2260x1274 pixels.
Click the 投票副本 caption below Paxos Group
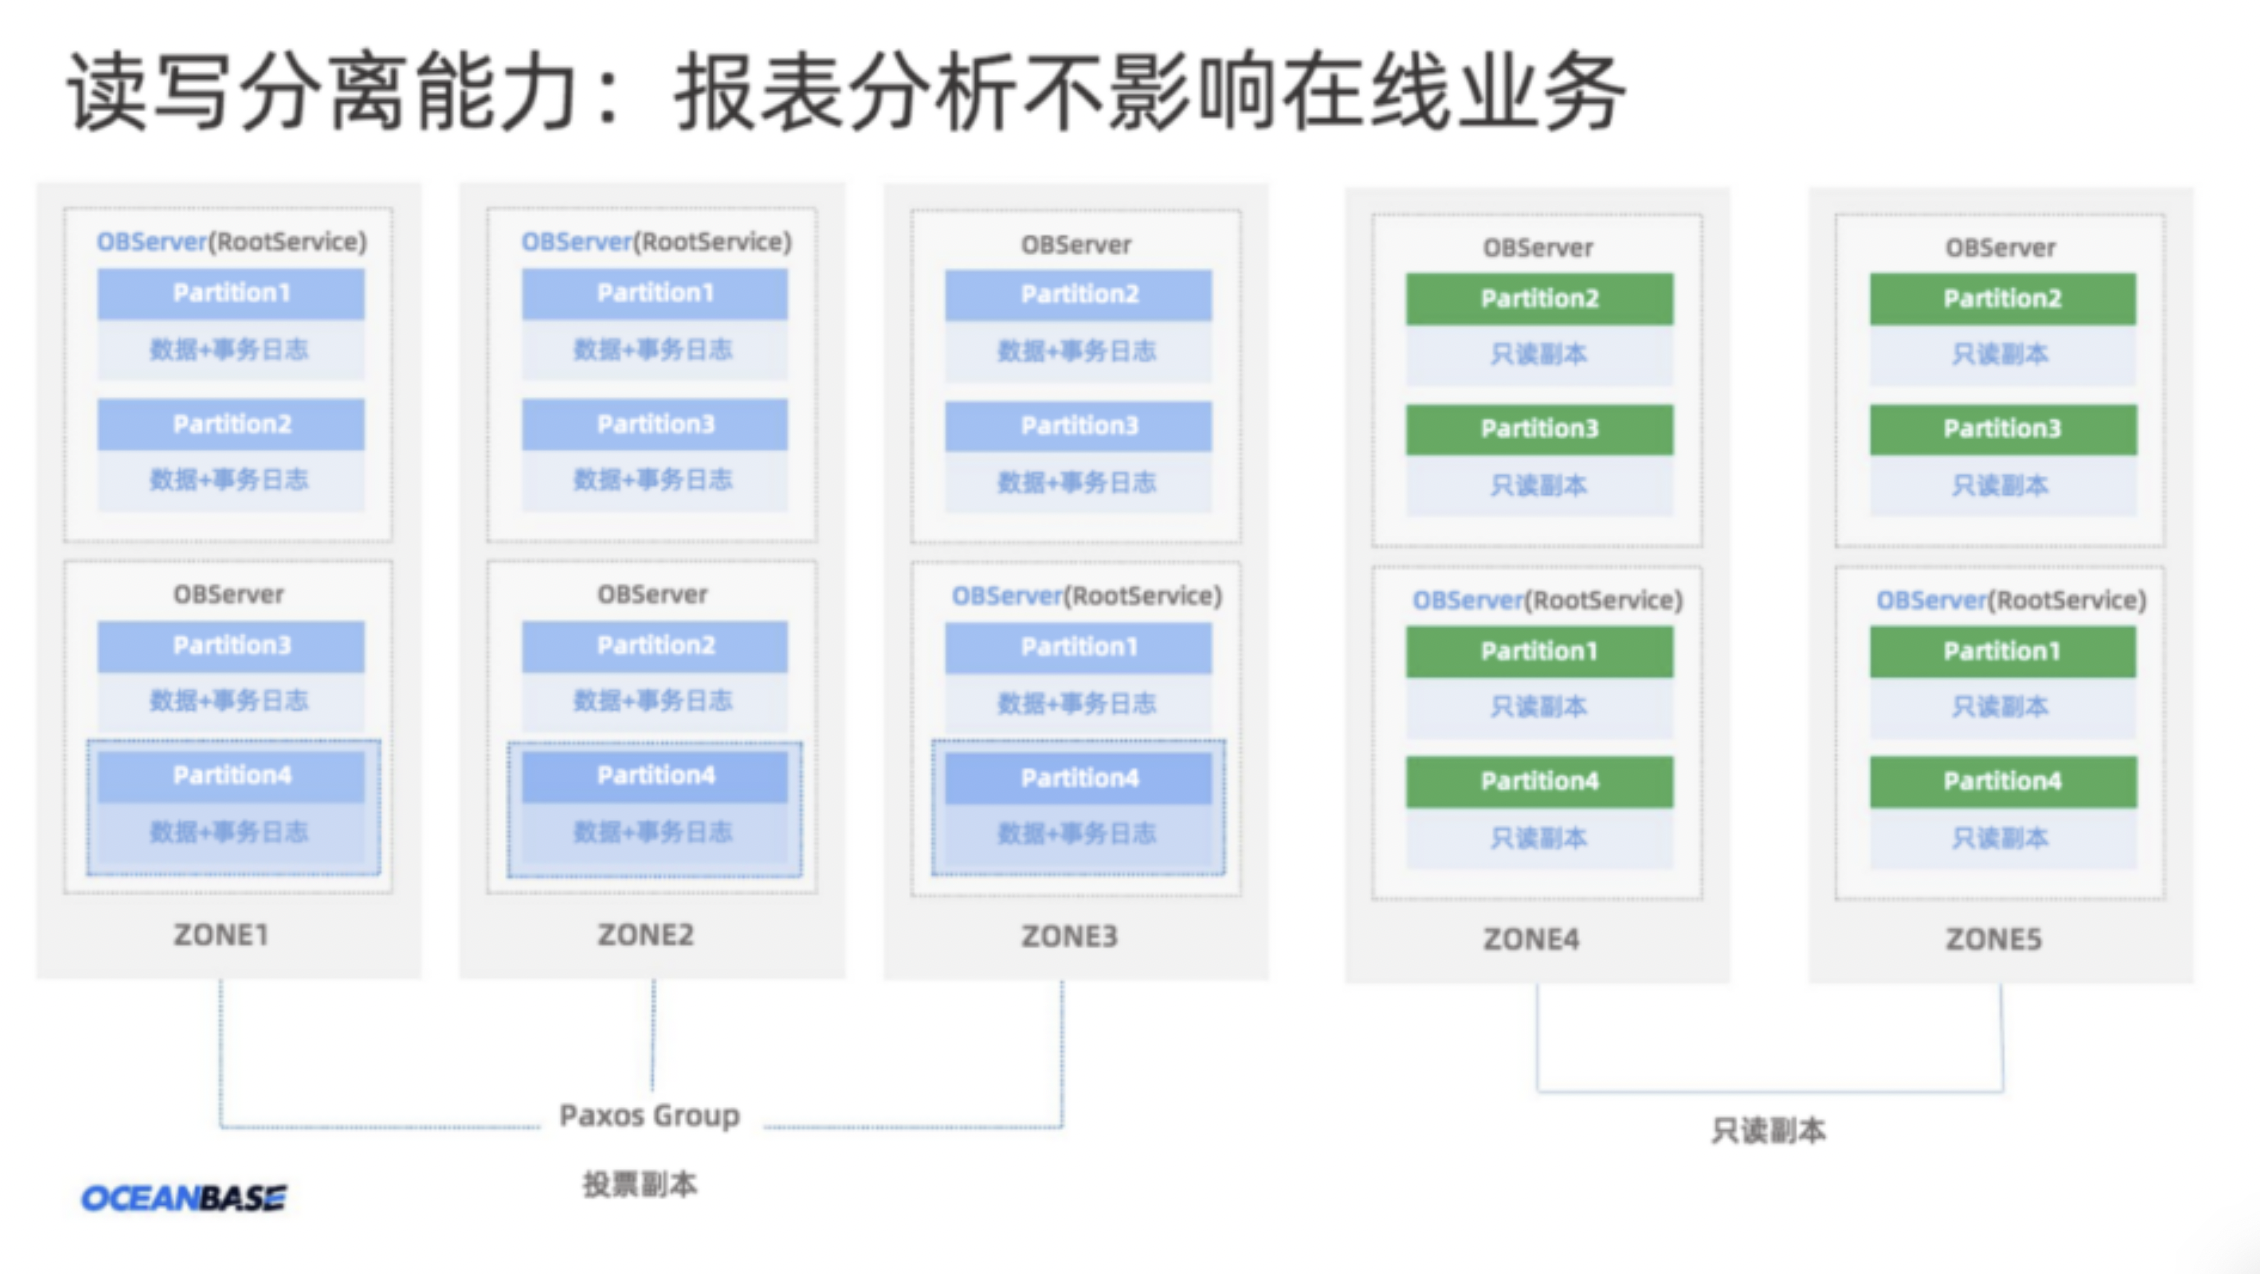click(640, 1185)
